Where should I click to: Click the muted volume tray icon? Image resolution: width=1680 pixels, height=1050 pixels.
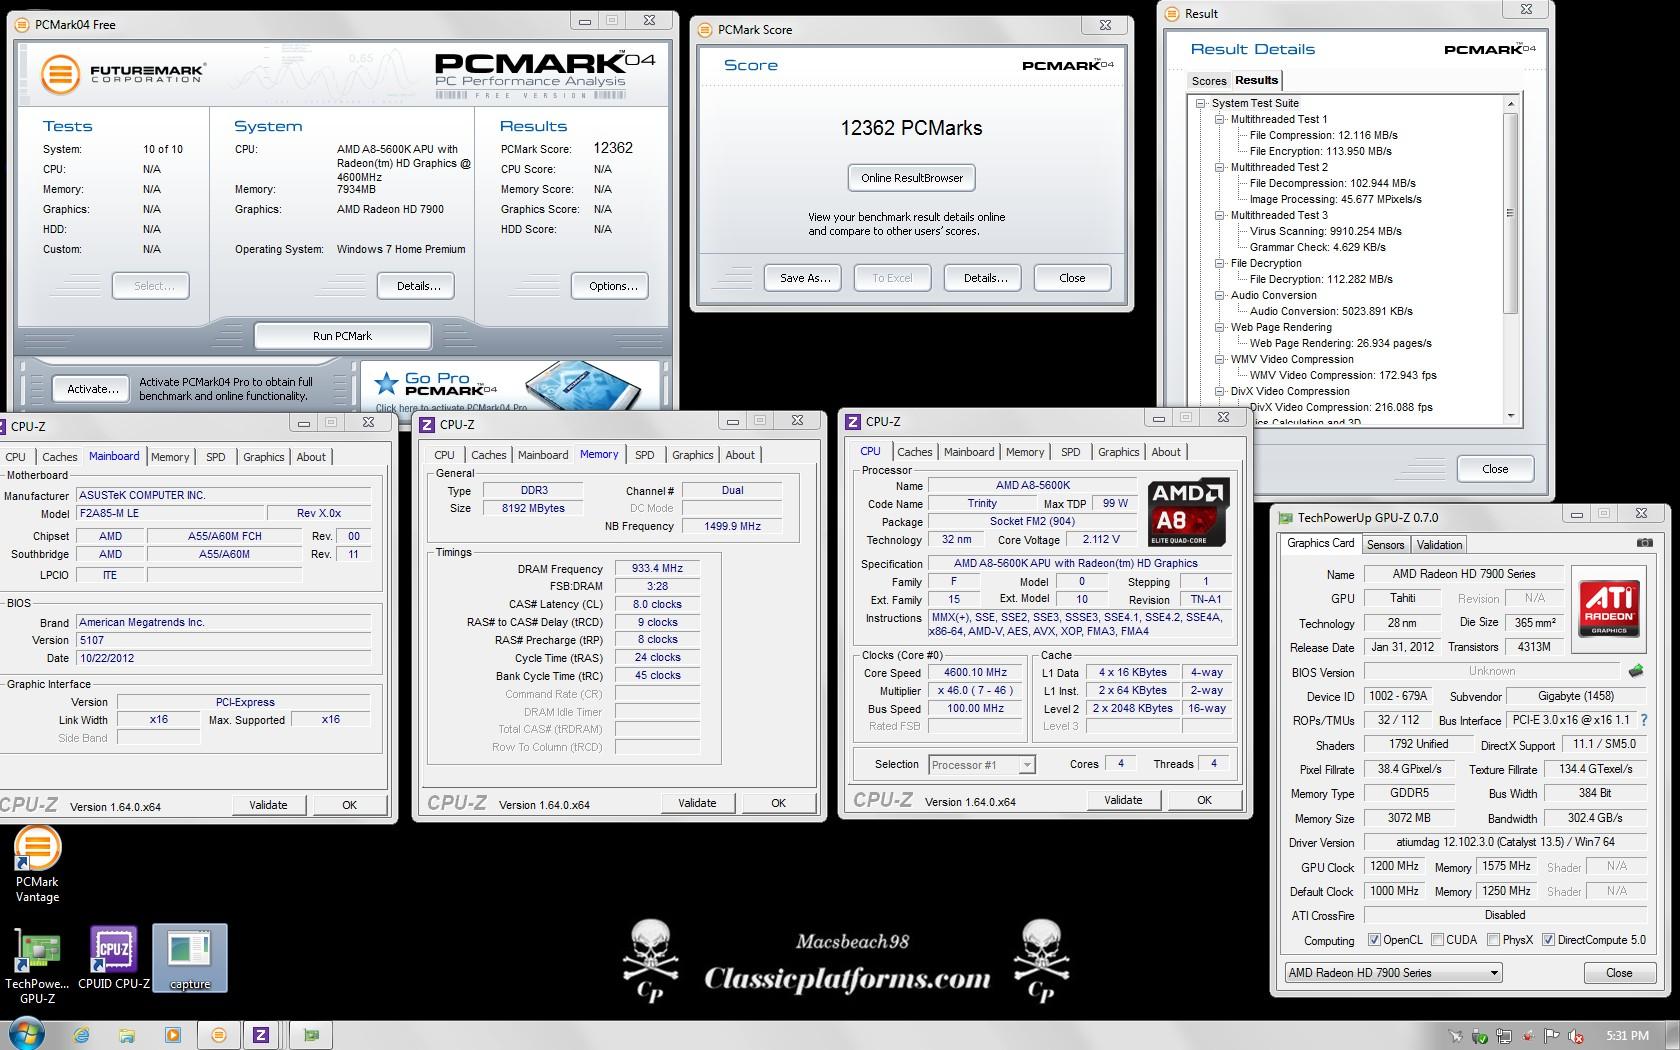[1576, 1036]
